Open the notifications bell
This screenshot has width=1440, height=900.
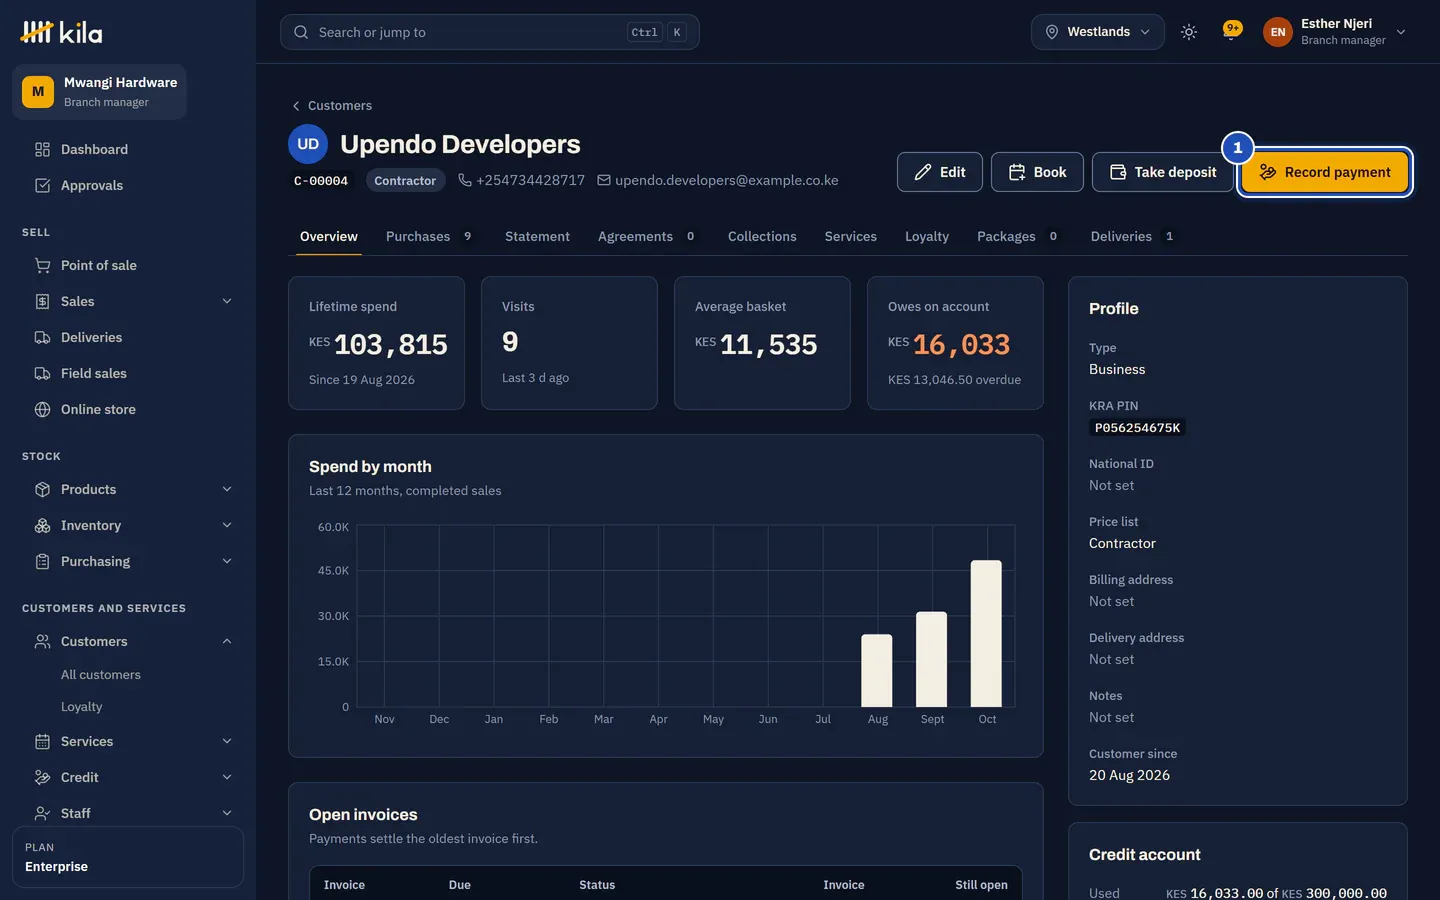click(x=1232, y=31)
